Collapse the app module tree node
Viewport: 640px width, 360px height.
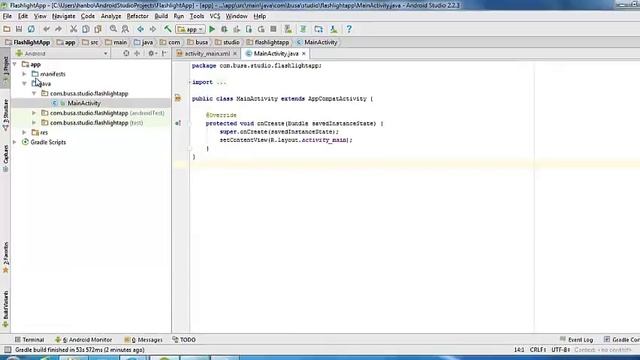[15, 64]
